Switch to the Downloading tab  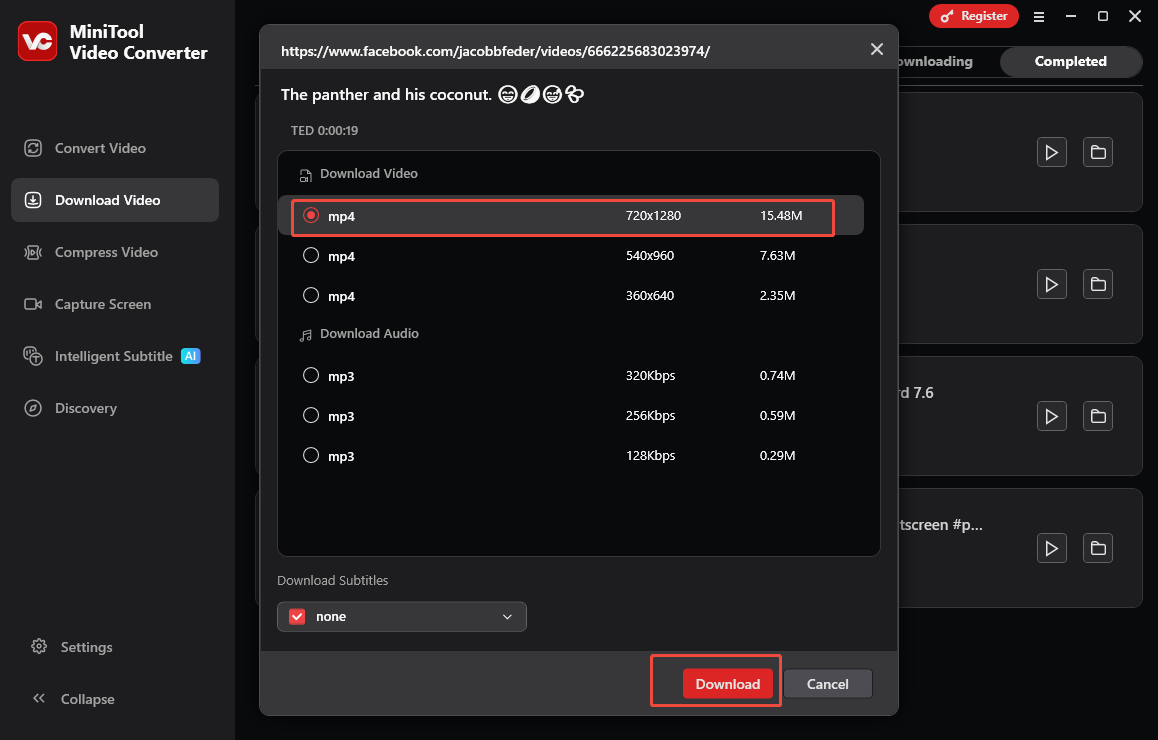click(x=934, y=61)
